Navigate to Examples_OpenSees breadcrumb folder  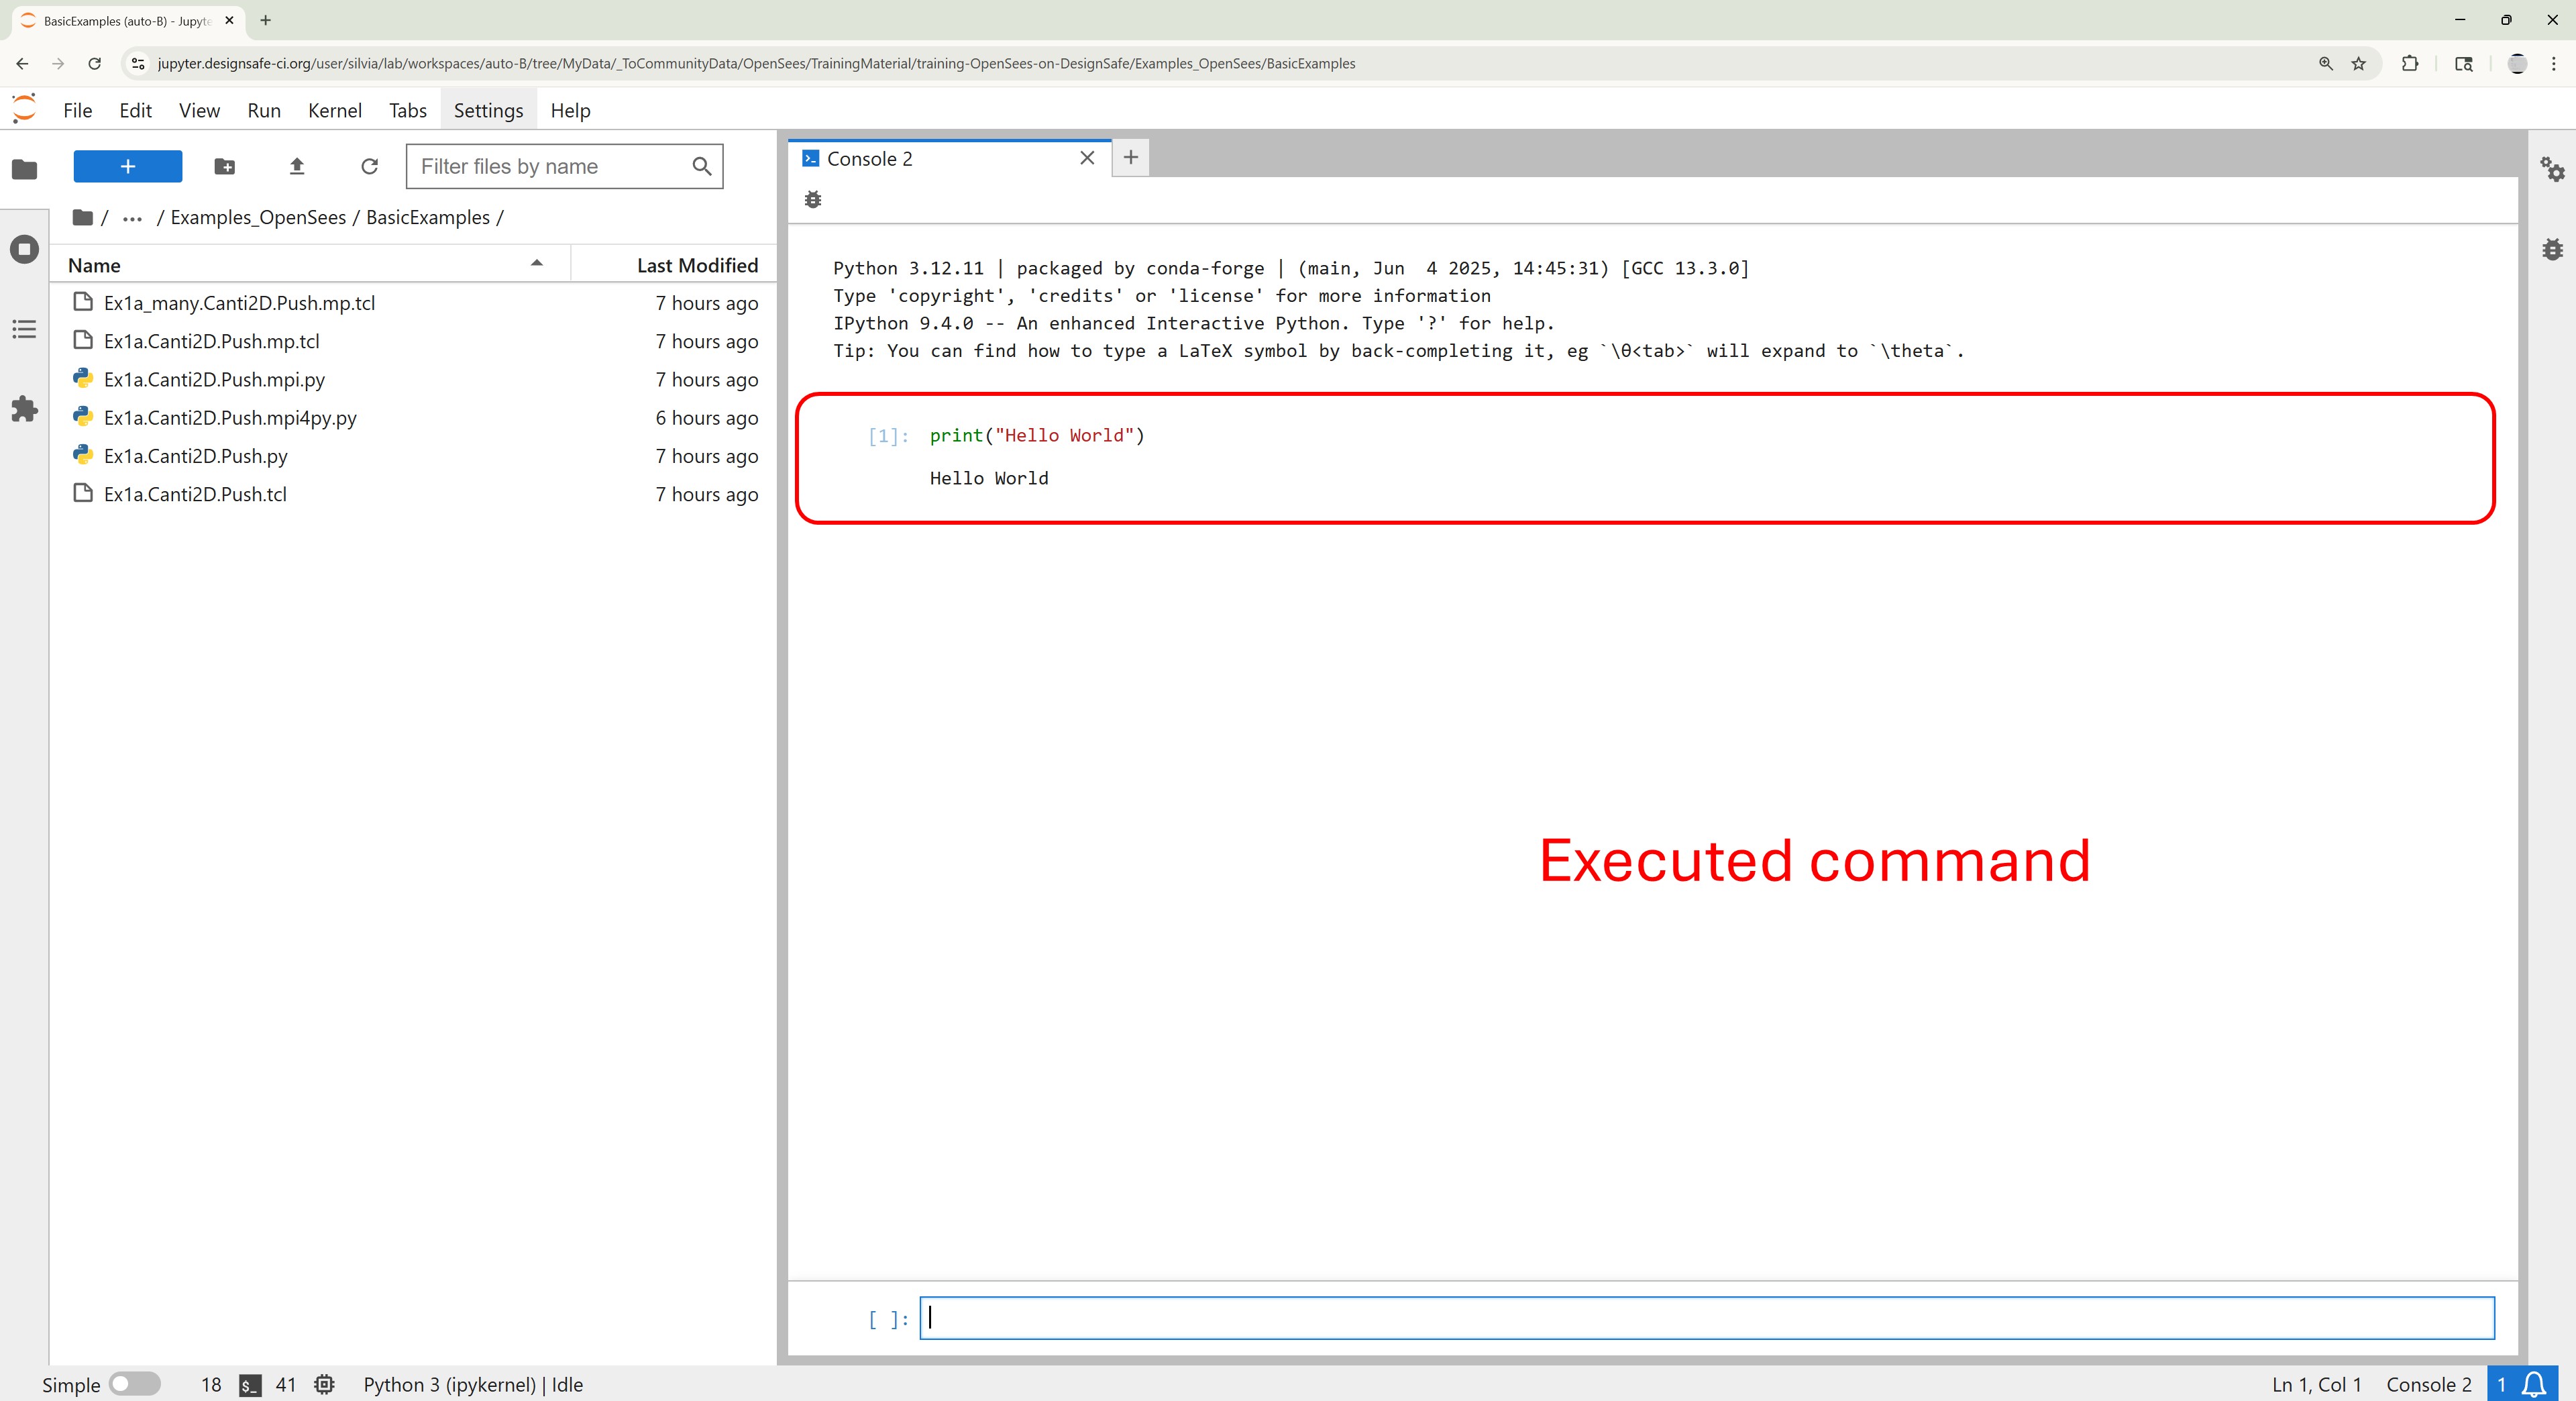pos(258,218)
